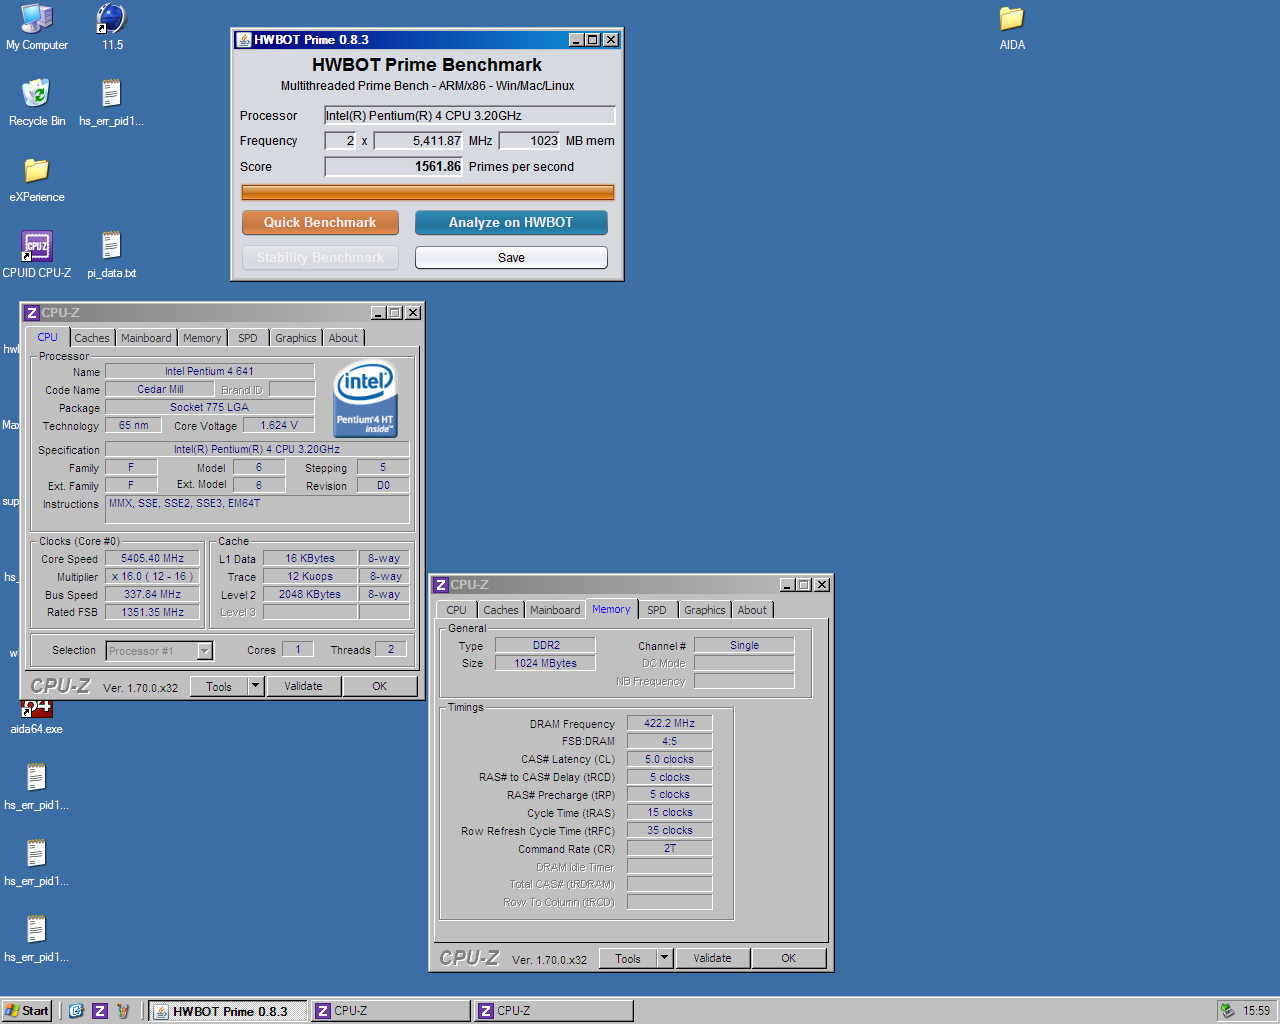
Task: Open Tools dropdown arrow in CPU window
Action: 256,686
